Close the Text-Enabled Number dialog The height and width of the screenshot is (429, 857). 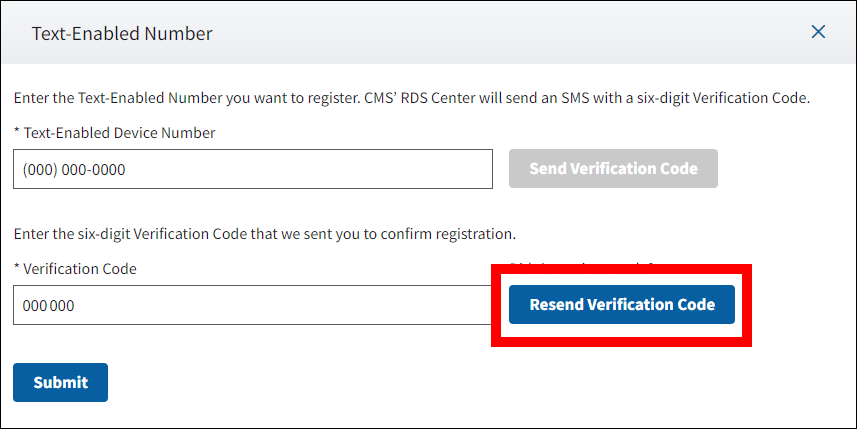pos(818,32)
